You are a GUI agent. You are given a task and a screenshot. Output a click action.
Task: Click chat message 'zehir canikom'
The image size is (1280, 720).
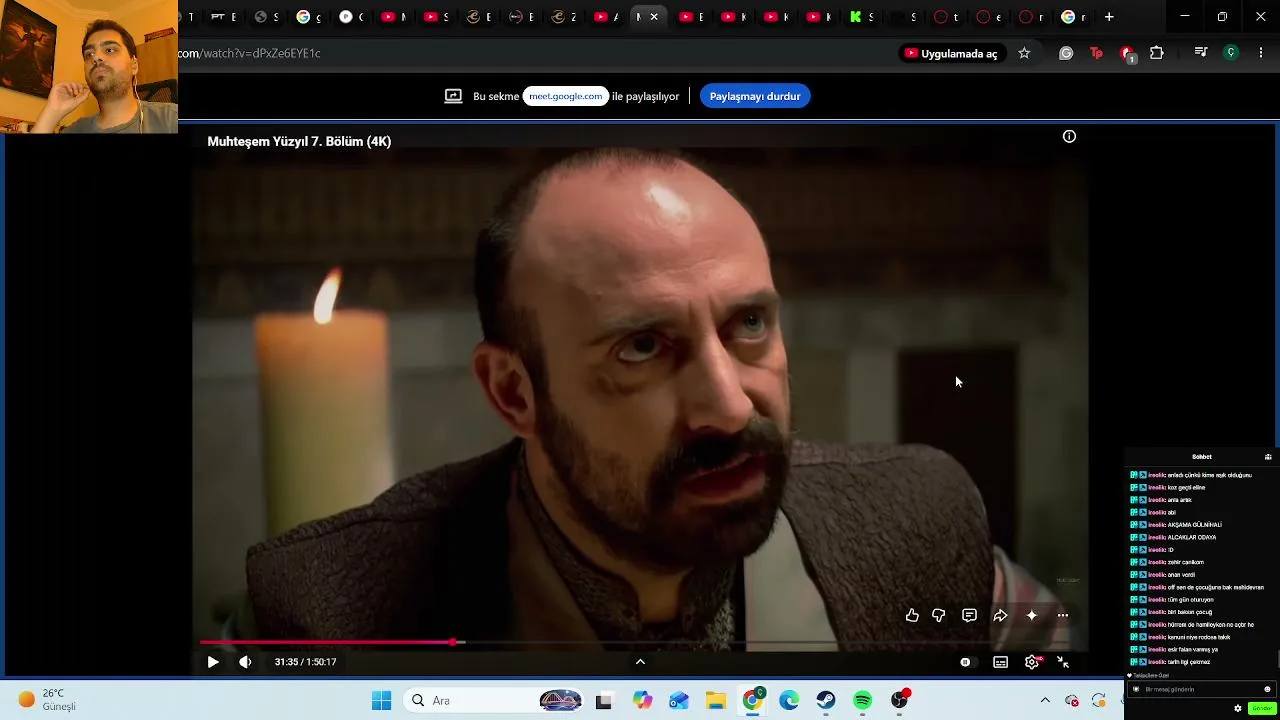(1186, 563)
